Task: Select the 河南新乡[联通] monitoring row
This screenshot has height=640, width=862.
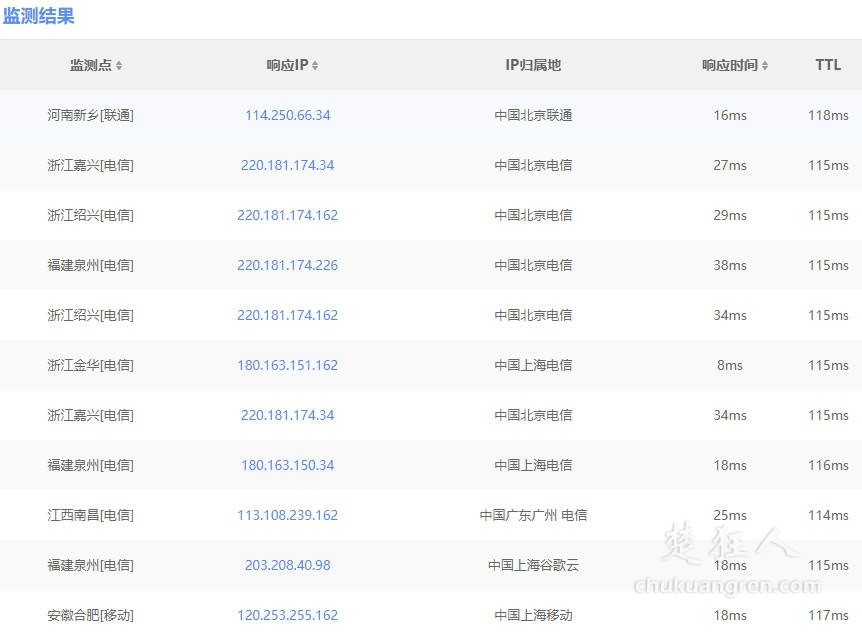Action: [x=94, y=115]
